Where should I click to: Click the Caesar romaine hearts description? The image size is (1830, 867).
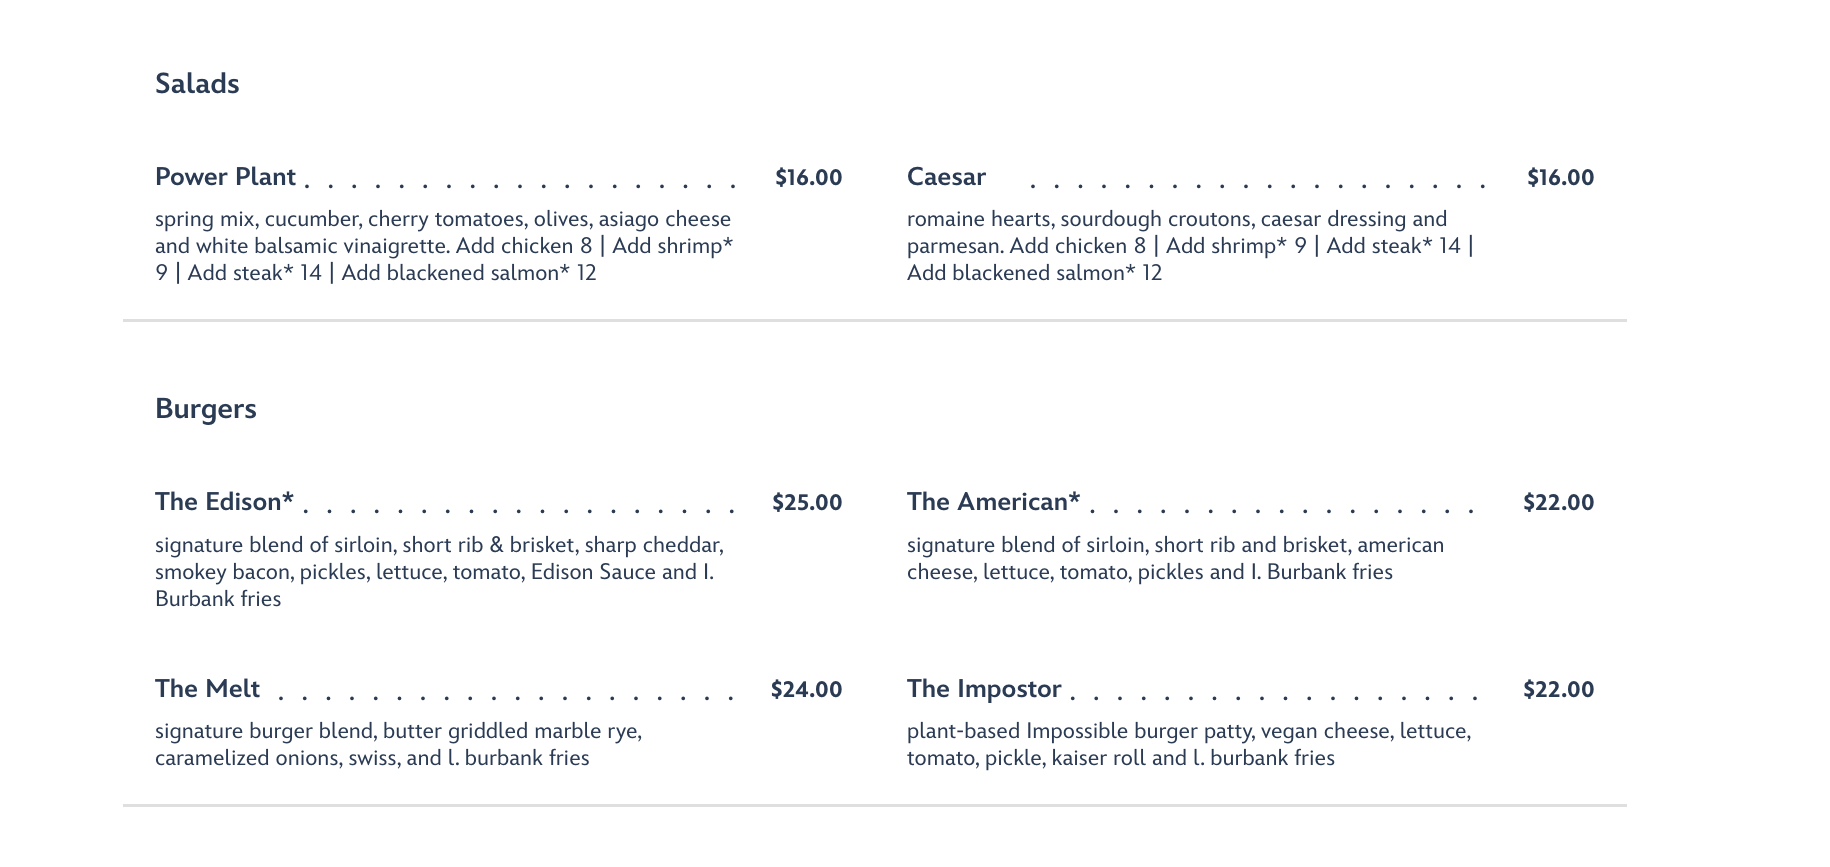point(1190,246)
